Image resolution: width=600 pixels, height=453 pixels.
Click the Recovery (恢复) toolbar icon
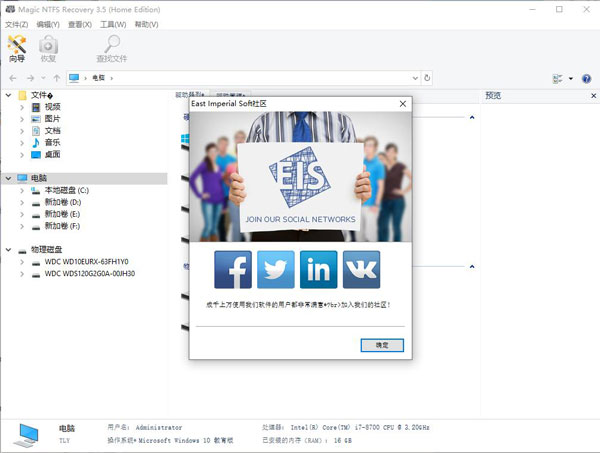click(x=48, y=49)
